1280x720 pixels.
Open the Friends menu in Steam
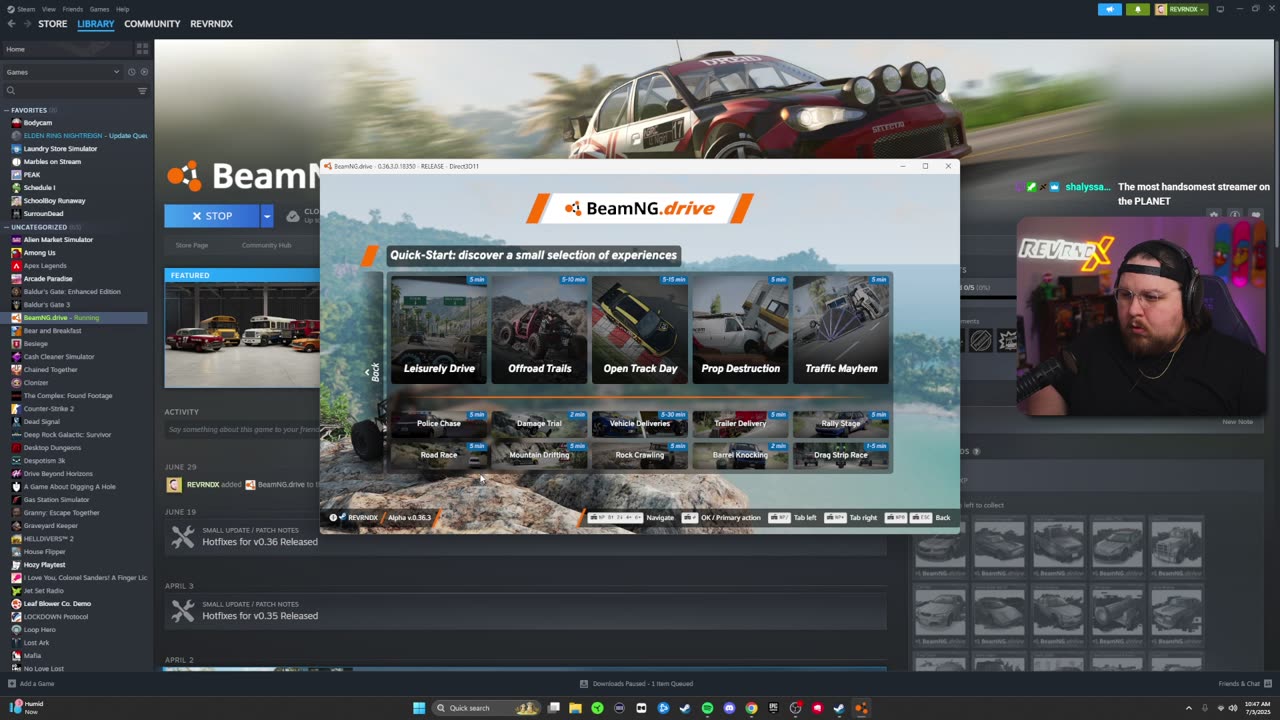point(73,9)
